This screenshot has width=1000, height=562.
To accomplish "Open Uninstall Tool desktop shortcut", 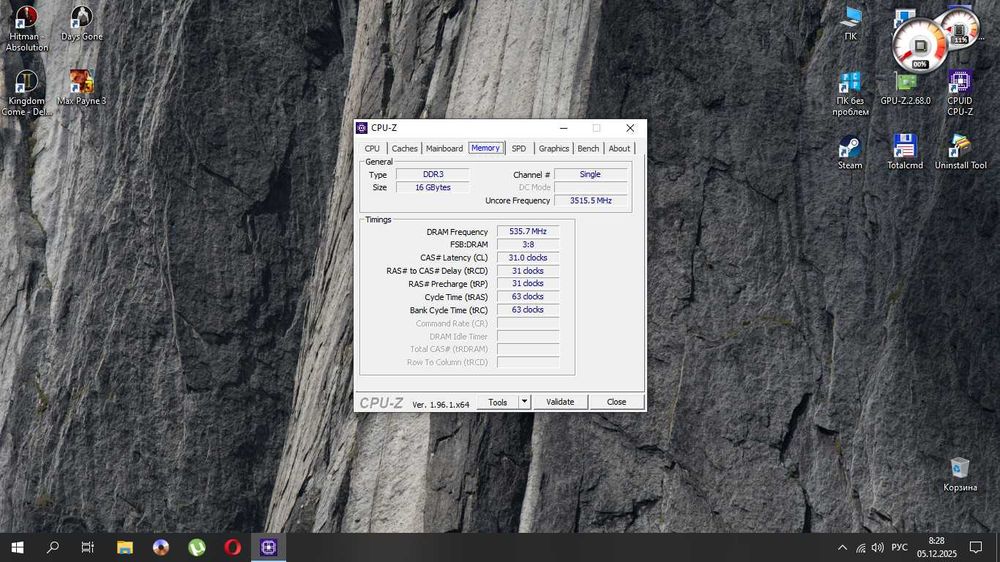I will click(x=960, y=152).
